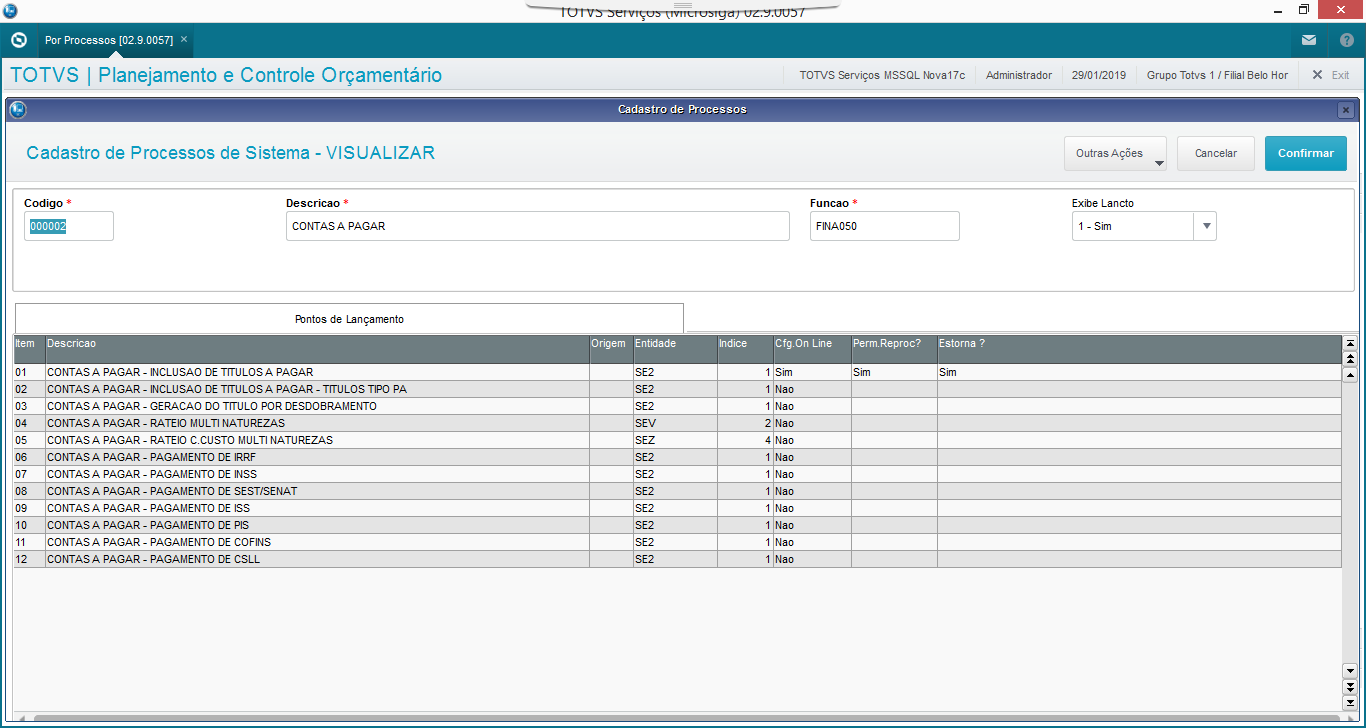Jump to first grid row arrow
1366x728 pixels.
tap(1350, 343)
